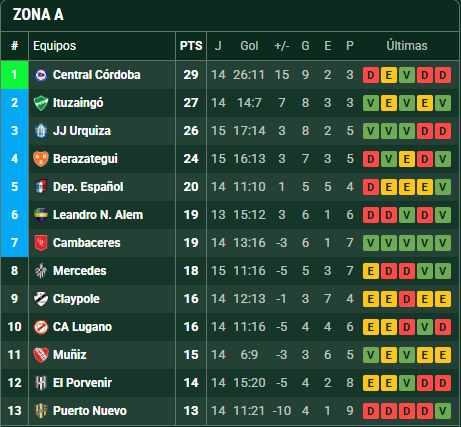
Task: Click the ZONA A table title
Action: pos(38,15)
